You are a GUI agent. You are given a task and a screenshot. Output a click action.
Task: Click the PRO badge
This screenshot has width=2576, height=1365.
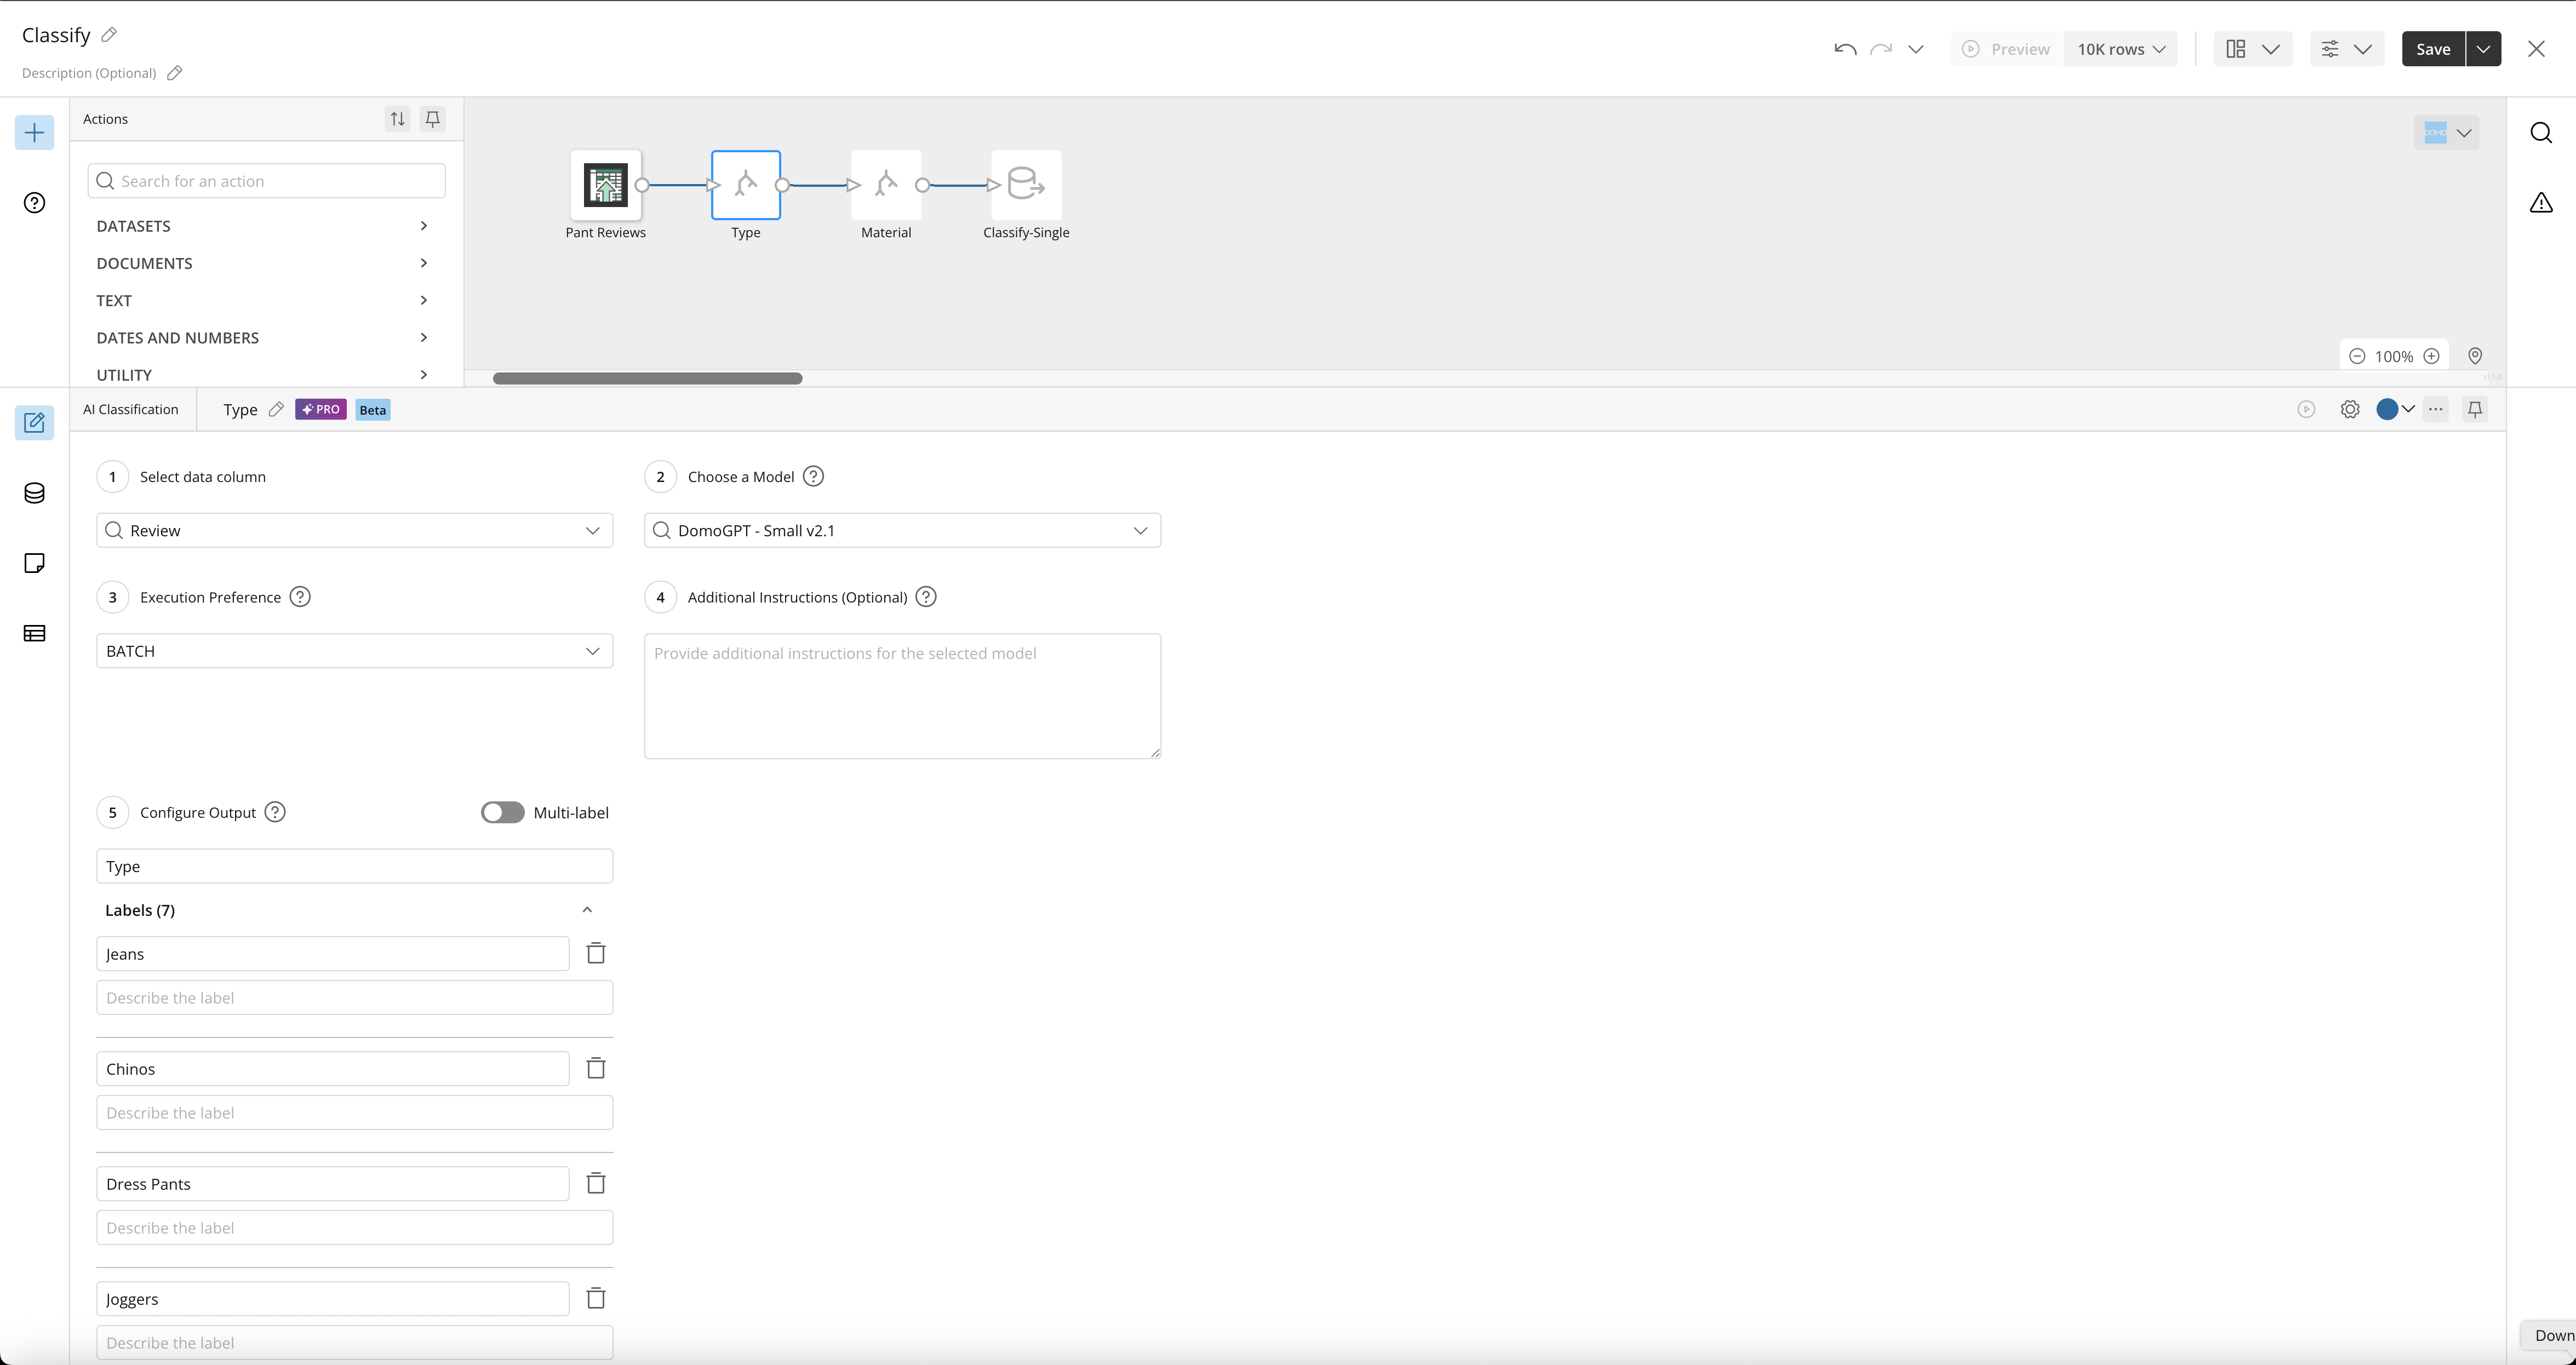coord(321,409)
